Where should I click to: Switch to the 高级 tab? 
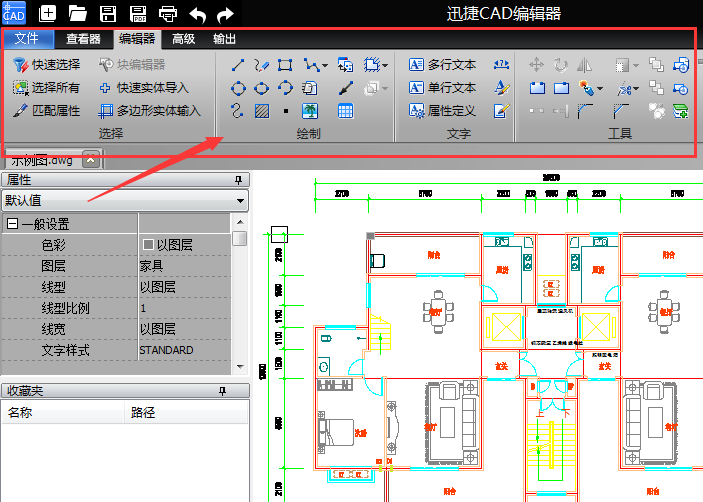click(x=184, y=39)
